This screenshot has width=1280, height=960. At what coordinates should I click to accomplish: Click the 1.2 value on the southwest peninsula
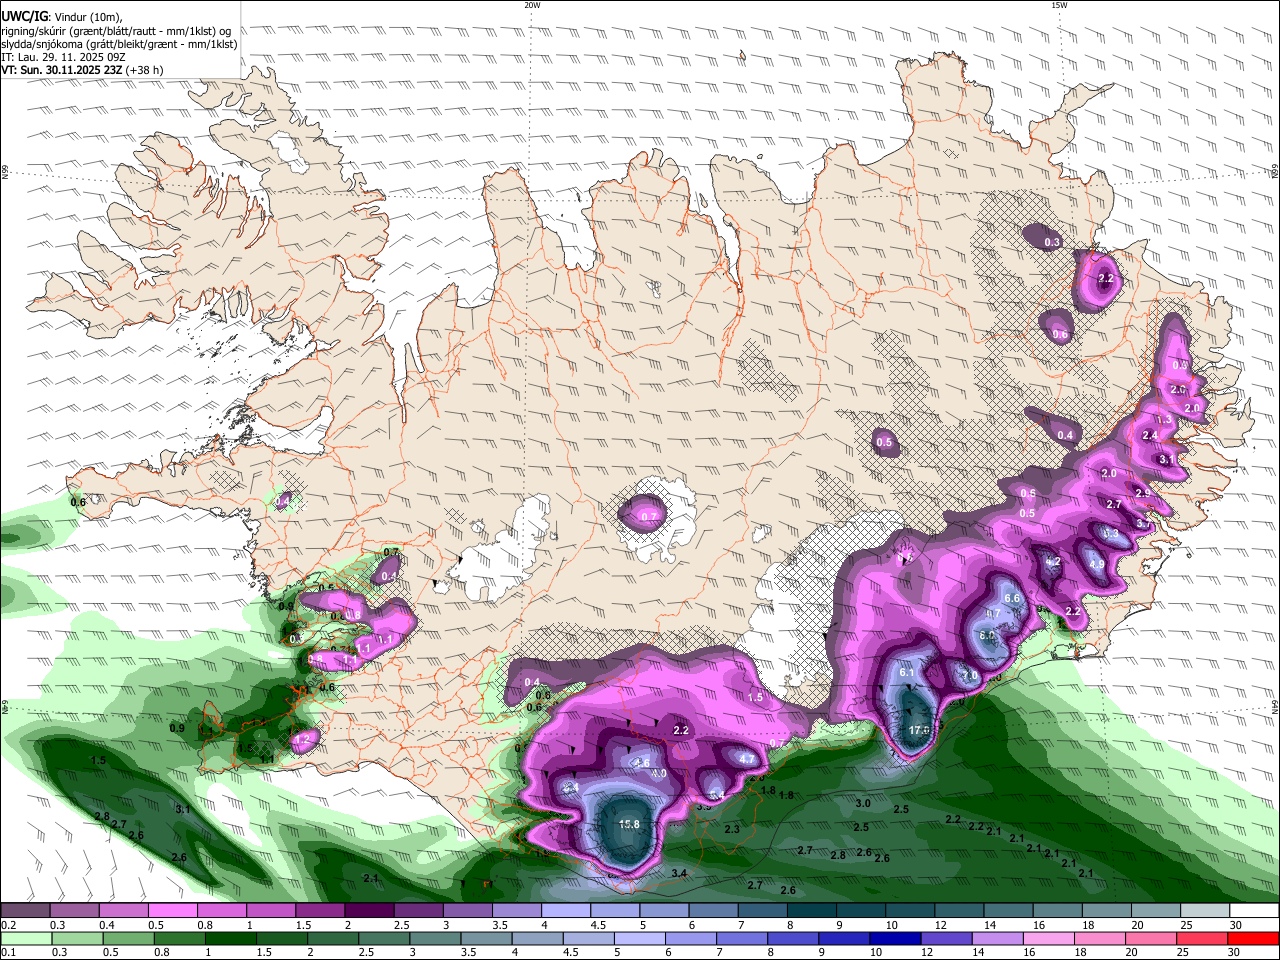(x=303, y=739)
